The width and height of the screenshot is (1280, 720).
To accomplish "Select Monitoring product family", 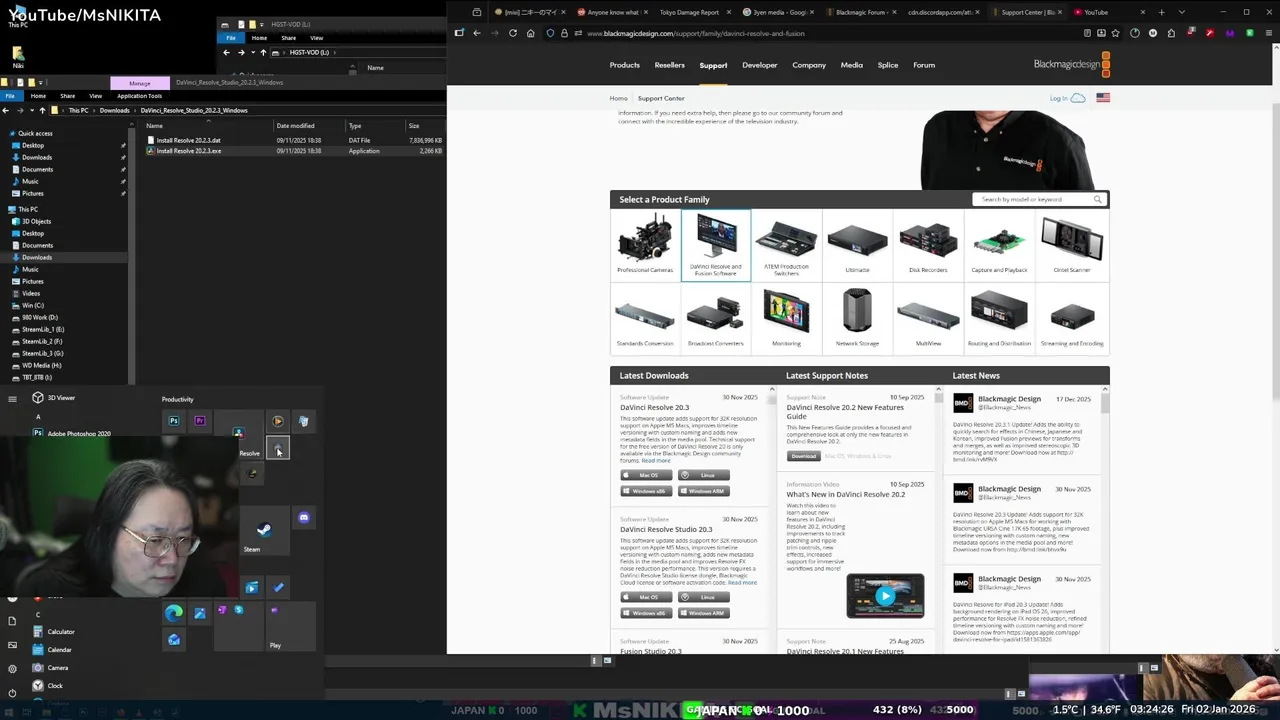I will click(786, 318).
